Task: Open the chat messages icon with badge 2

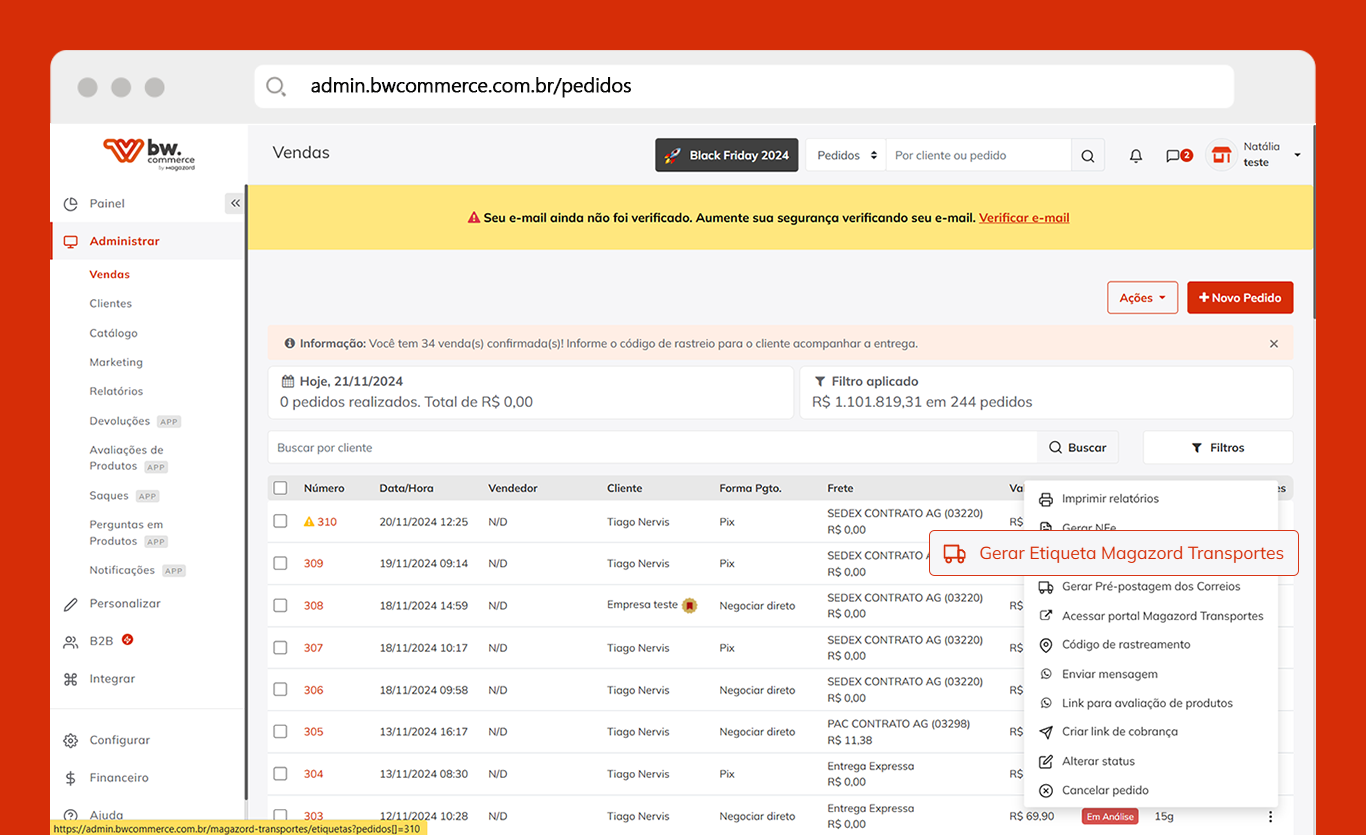Action: pyautogui.click(x=1179, y=156)
